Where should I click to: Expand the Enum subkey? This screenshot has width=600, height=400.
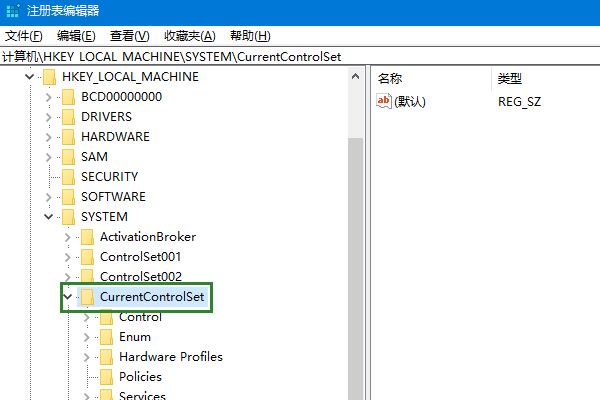click(87, 337)
